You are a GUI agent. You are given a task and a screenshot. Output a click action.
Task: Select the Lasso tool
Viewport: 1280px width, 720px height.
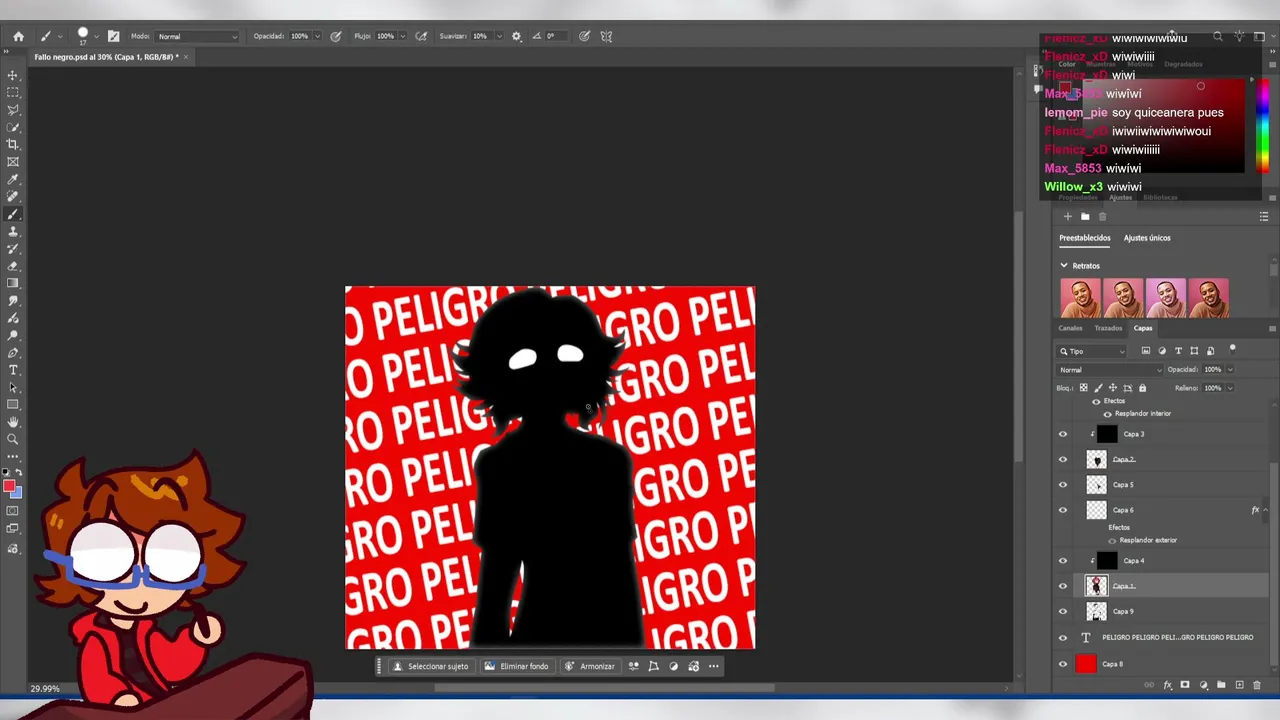[13, 110]
